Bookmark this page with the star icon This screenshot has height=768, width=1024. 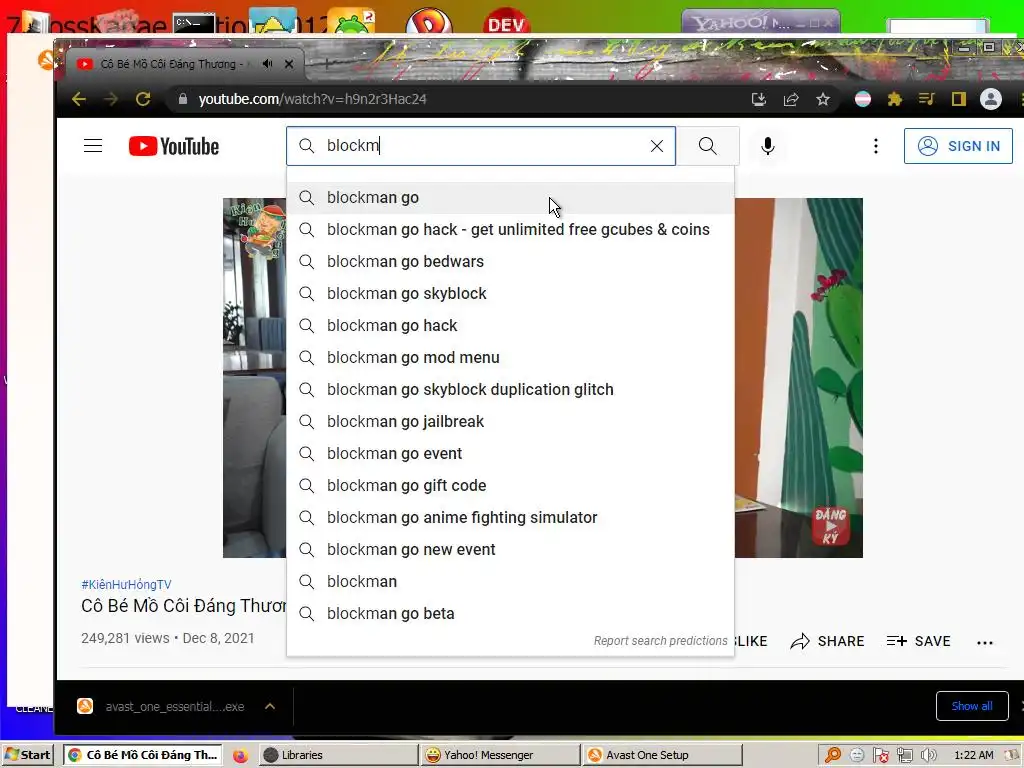click(x=823, y=99)
